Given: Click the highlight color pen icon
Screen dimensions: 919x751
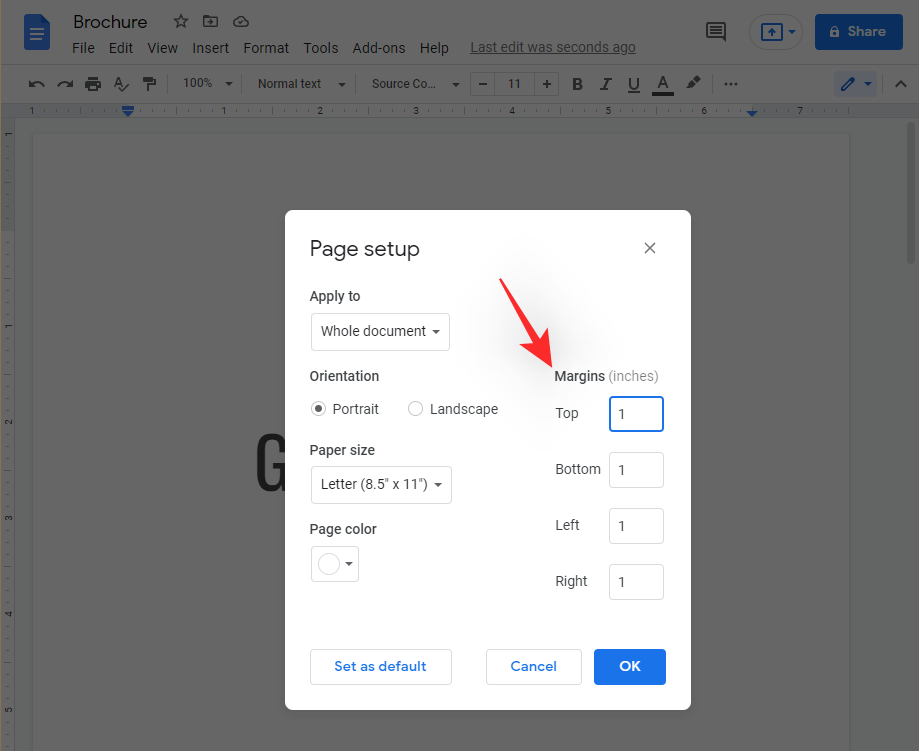Looking at the screenshot, I should coord(693,84).
